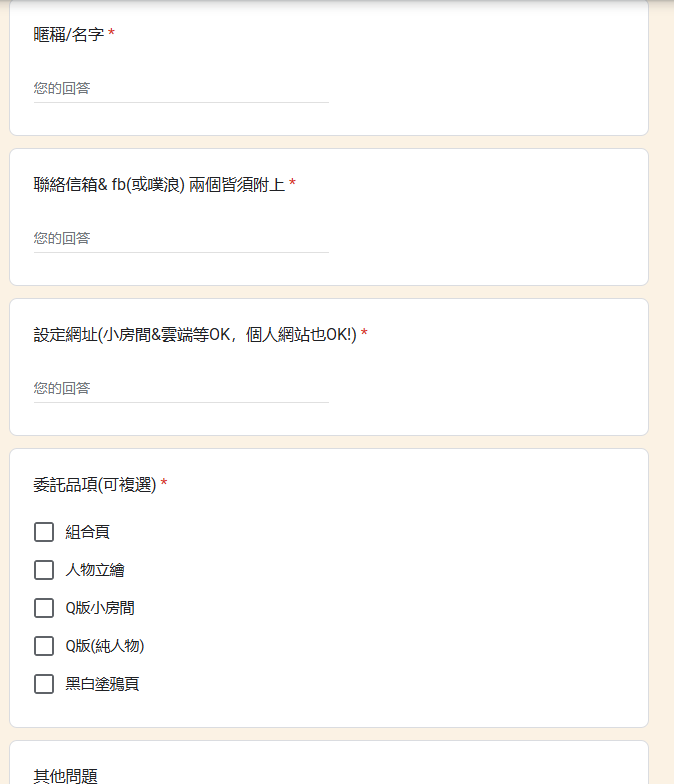Tick the 組合頁 checkbox
Image resolution: width=674 pixels, height=784 pixels.
click(x=44, y=532)
